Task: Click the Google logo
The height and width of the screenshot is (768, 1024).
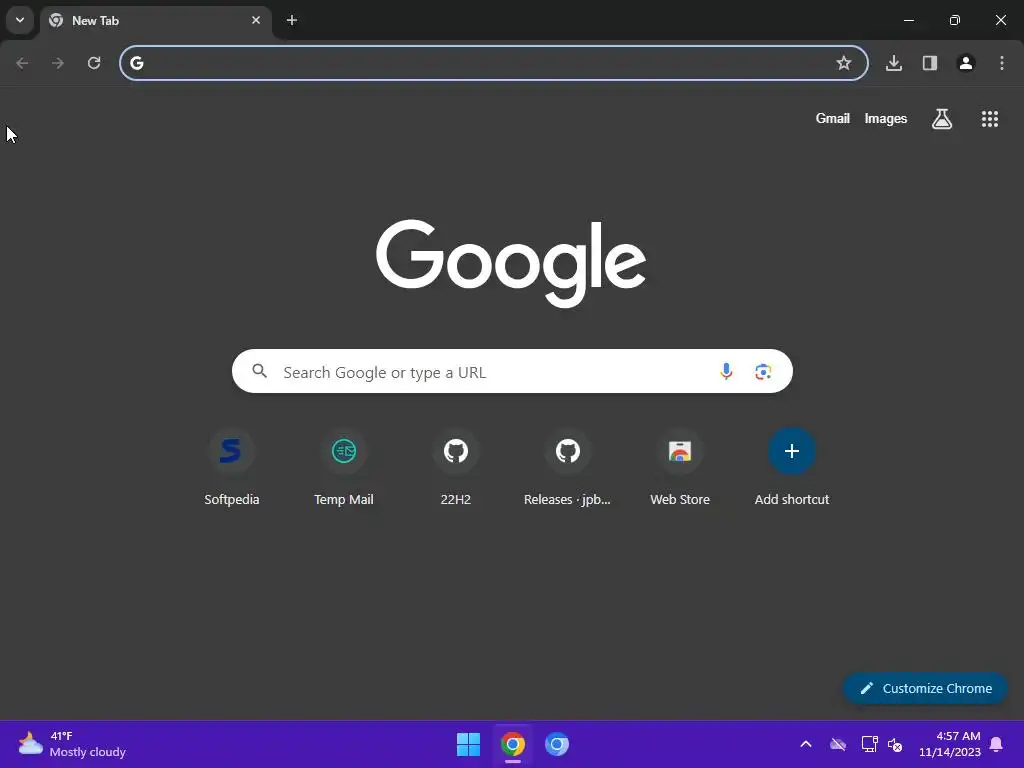Action: [x=511, y=263]
